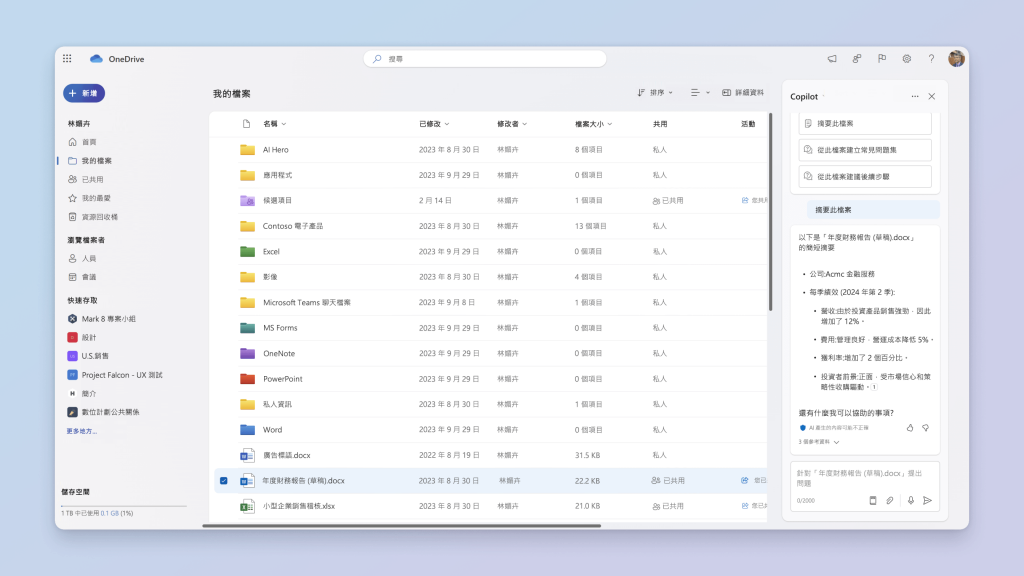Expand the 排序 sort dropdown

tap(655, 93)
